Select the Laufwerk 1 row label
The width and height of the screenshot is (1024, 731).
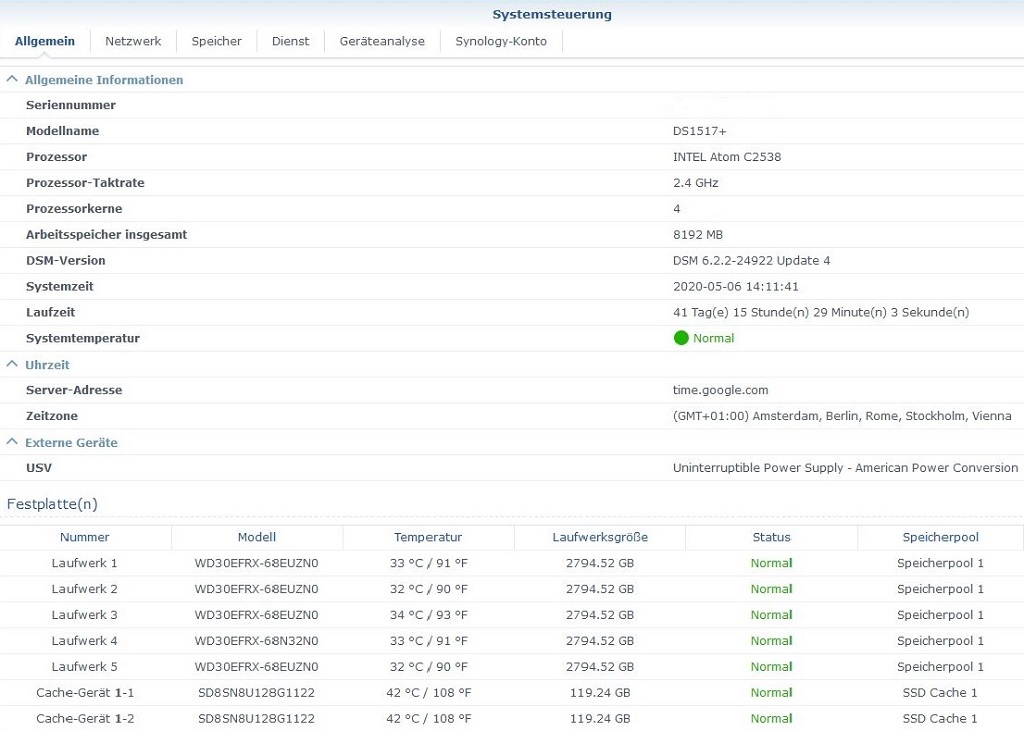[84, 562]
